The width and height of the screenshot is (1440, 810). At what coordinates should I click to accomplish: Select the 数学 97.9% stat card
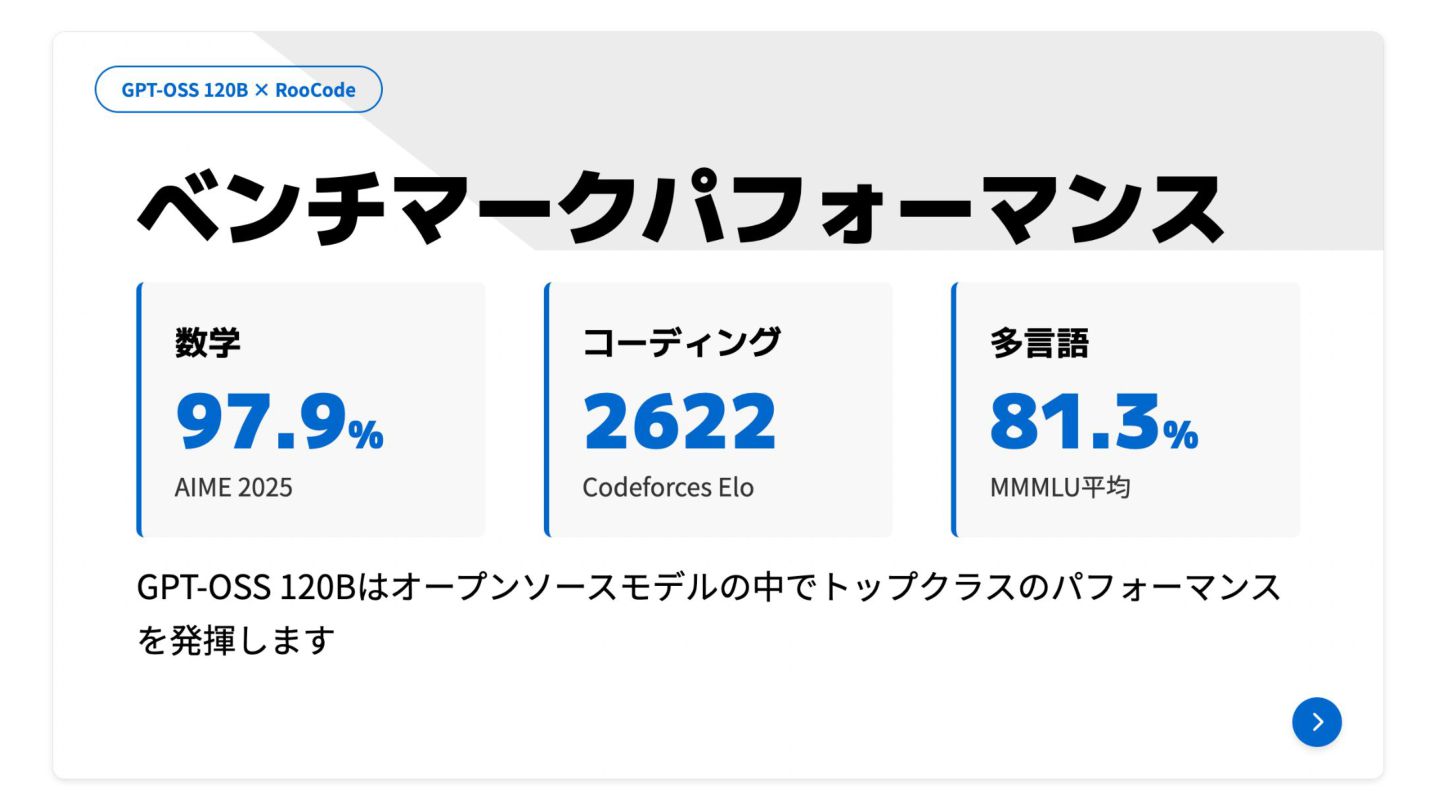311,410
